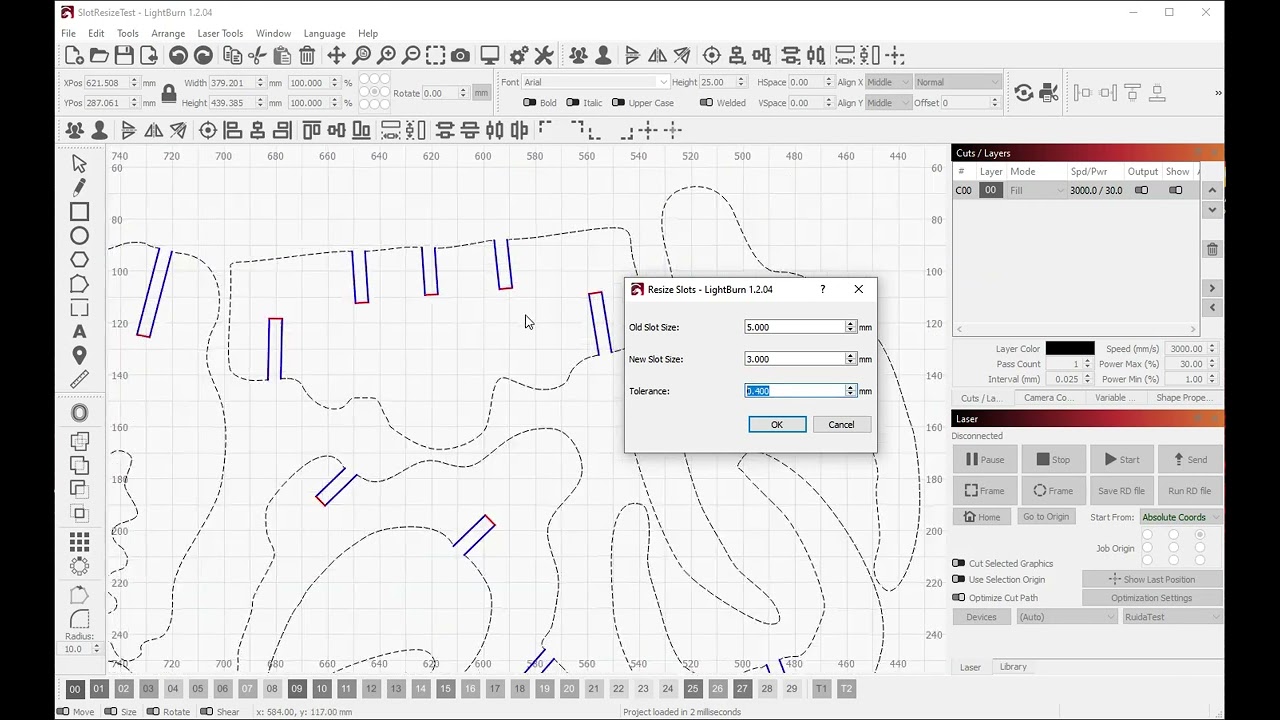The image size is (1280, 720).
Task: Toggle Bold text switch
Action: click(530, 103)
